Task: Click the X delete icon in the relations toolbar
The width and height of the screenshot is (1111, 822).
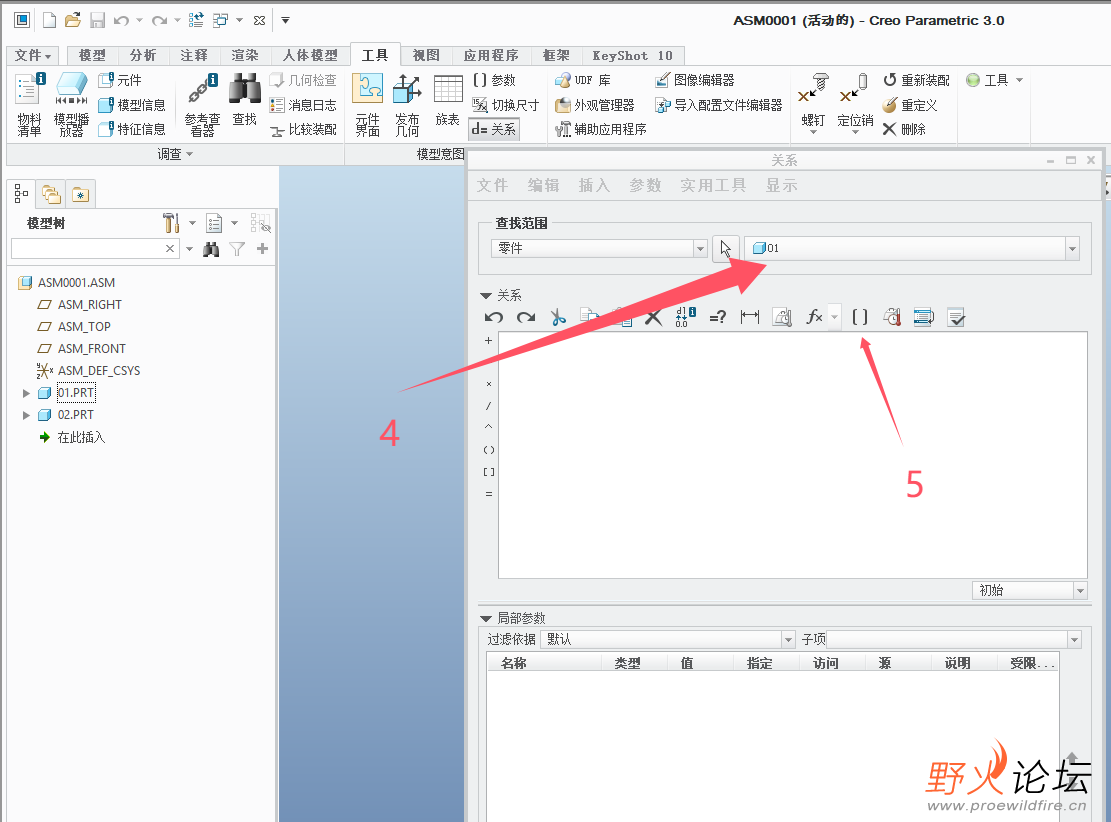Action: (653, 317)
